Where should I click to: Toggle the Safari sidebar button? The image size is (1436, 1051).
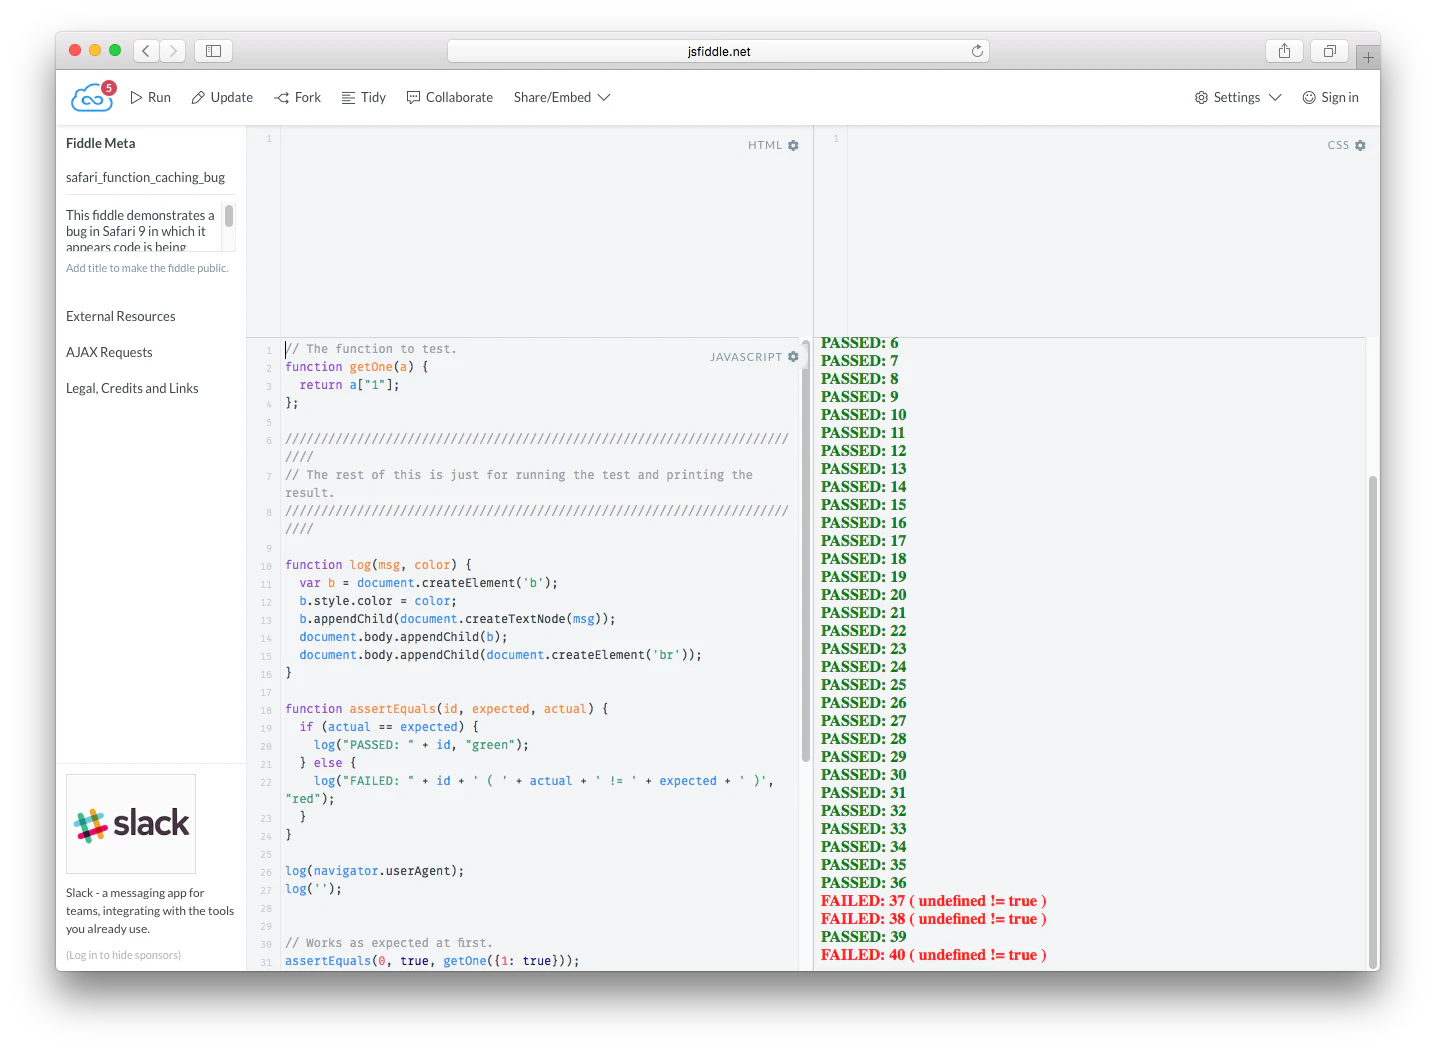[213, 51]
